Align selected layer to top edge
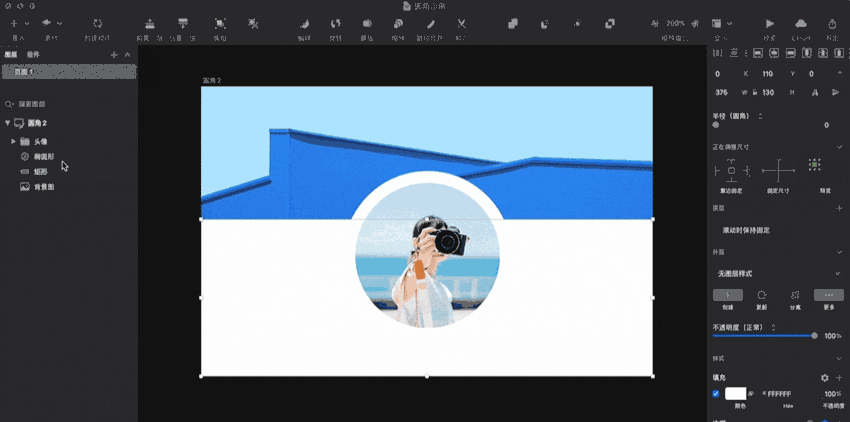This screenshot has width=850, height=422. [807, 53]
